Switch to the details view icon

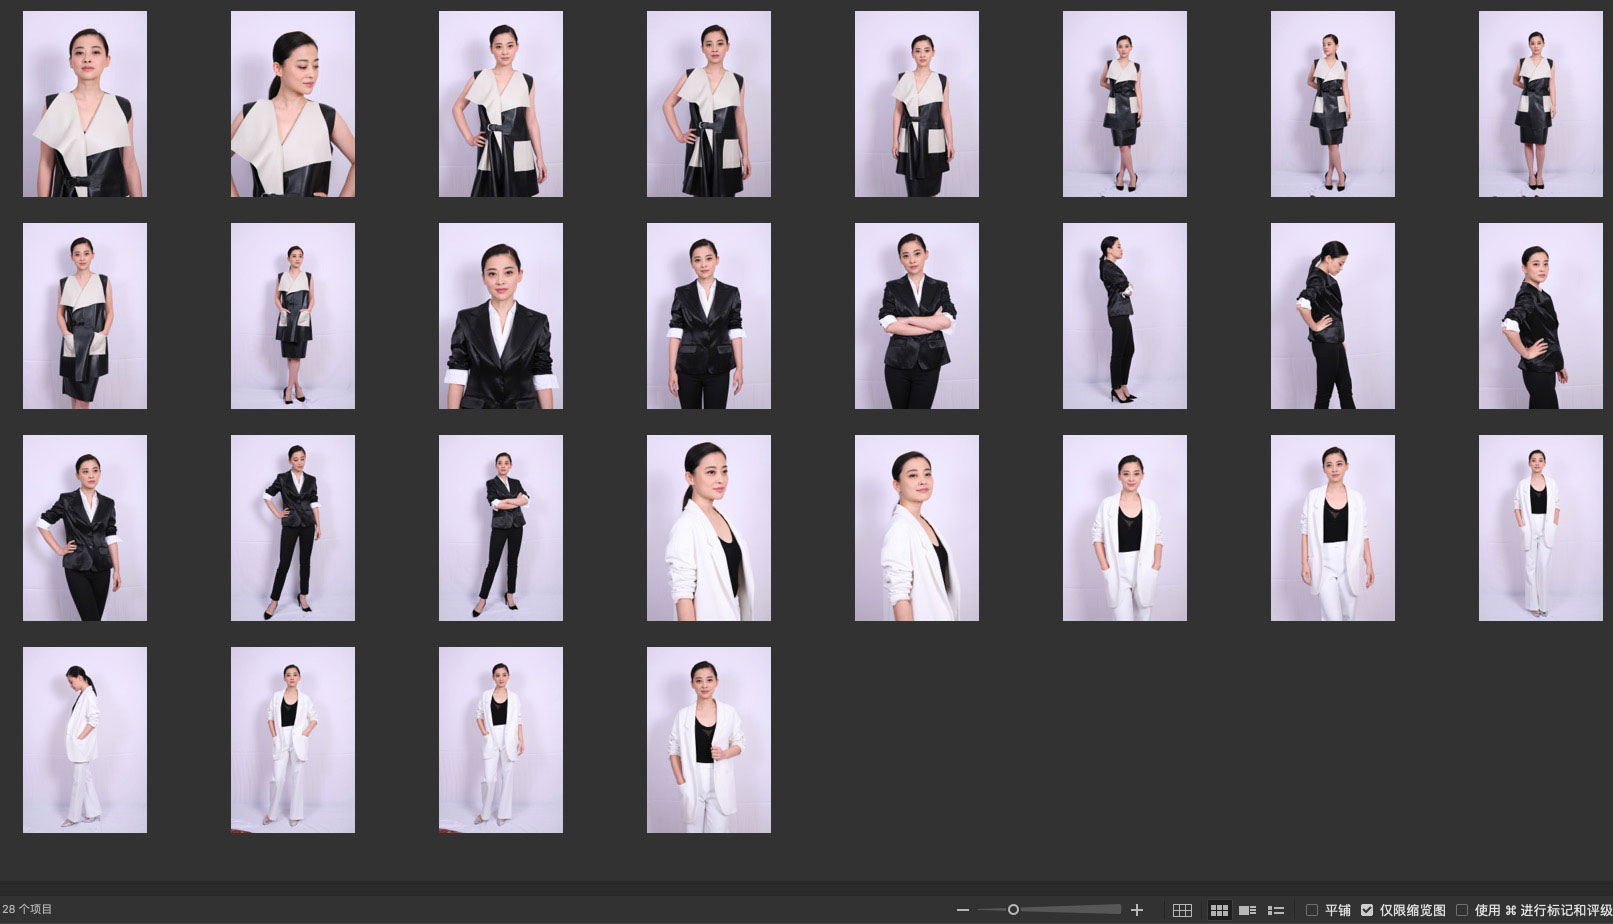tap(1247, 910)
